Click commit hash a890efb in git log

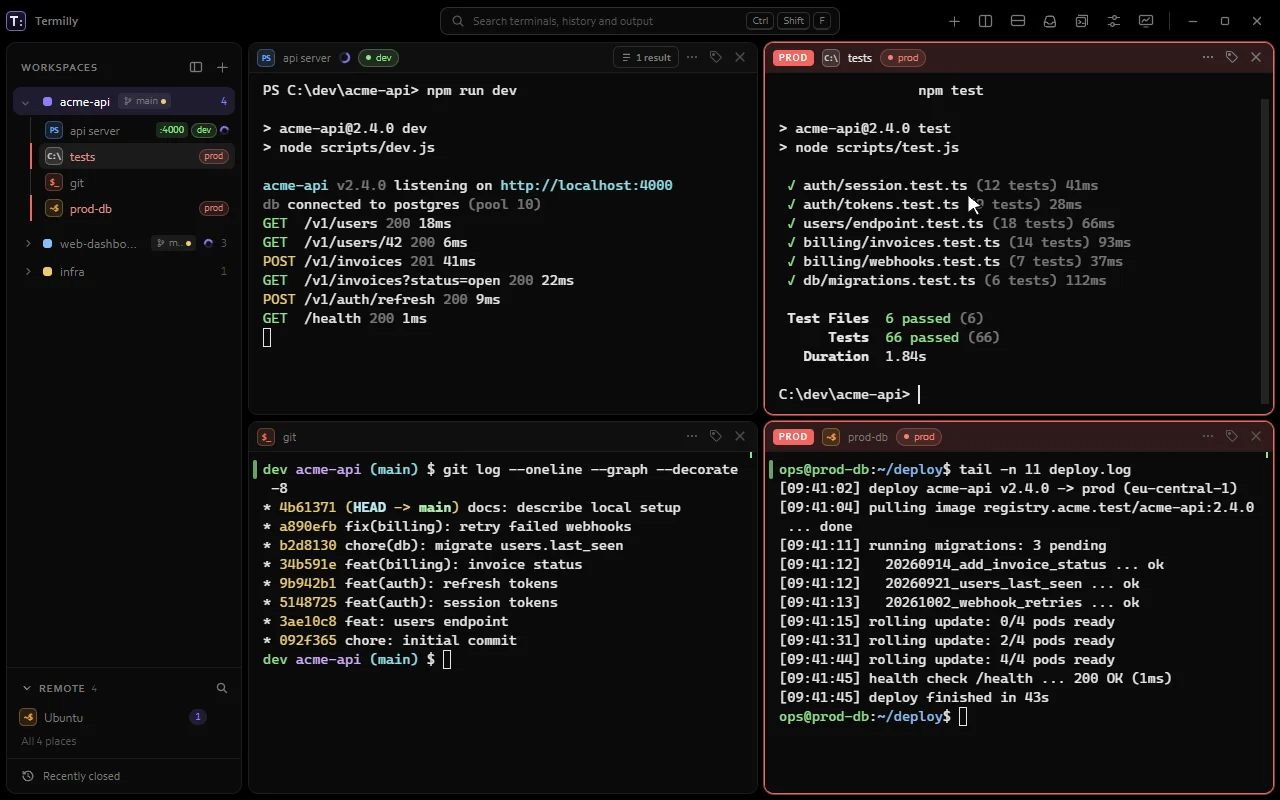tap(308, 526)
